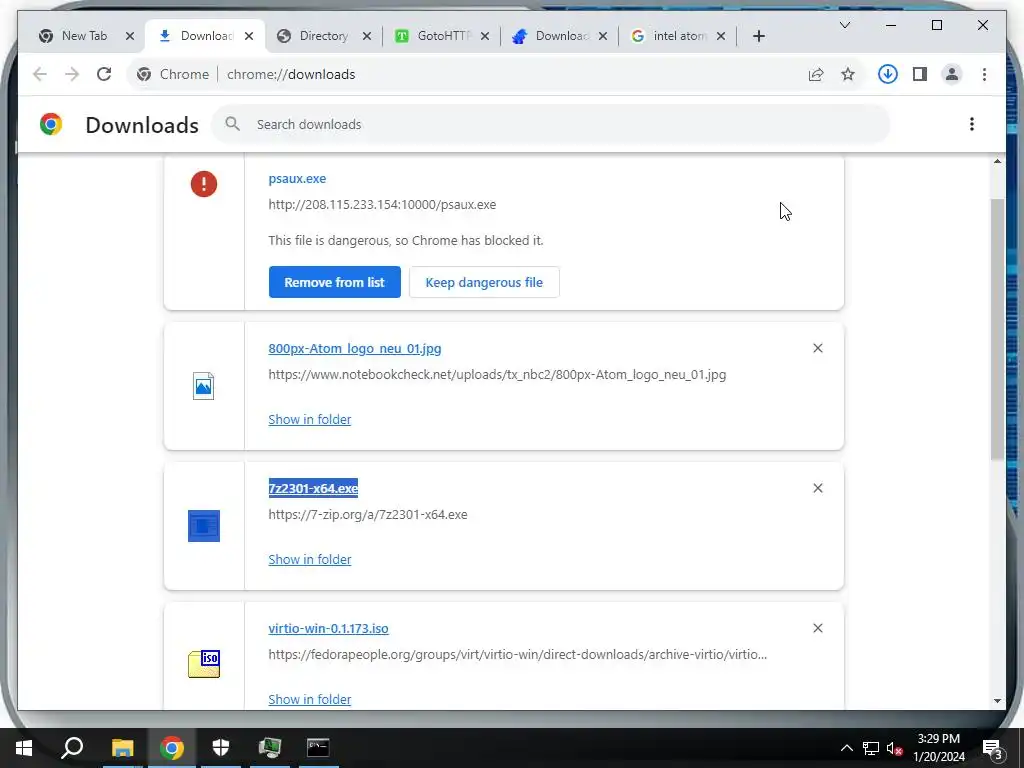
Task: Open the Downloads page more actions menu
Action: [972, 124]
